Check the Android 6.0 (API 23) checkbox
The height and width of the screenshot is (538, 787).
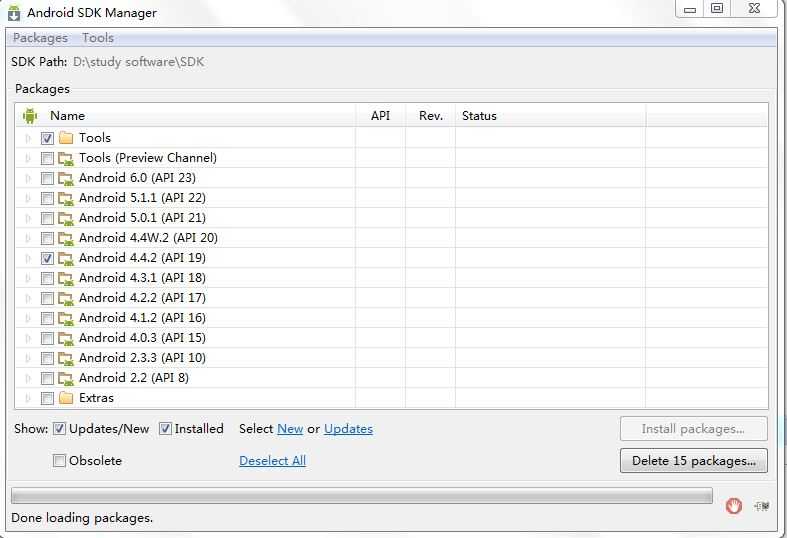pos(47,179)
